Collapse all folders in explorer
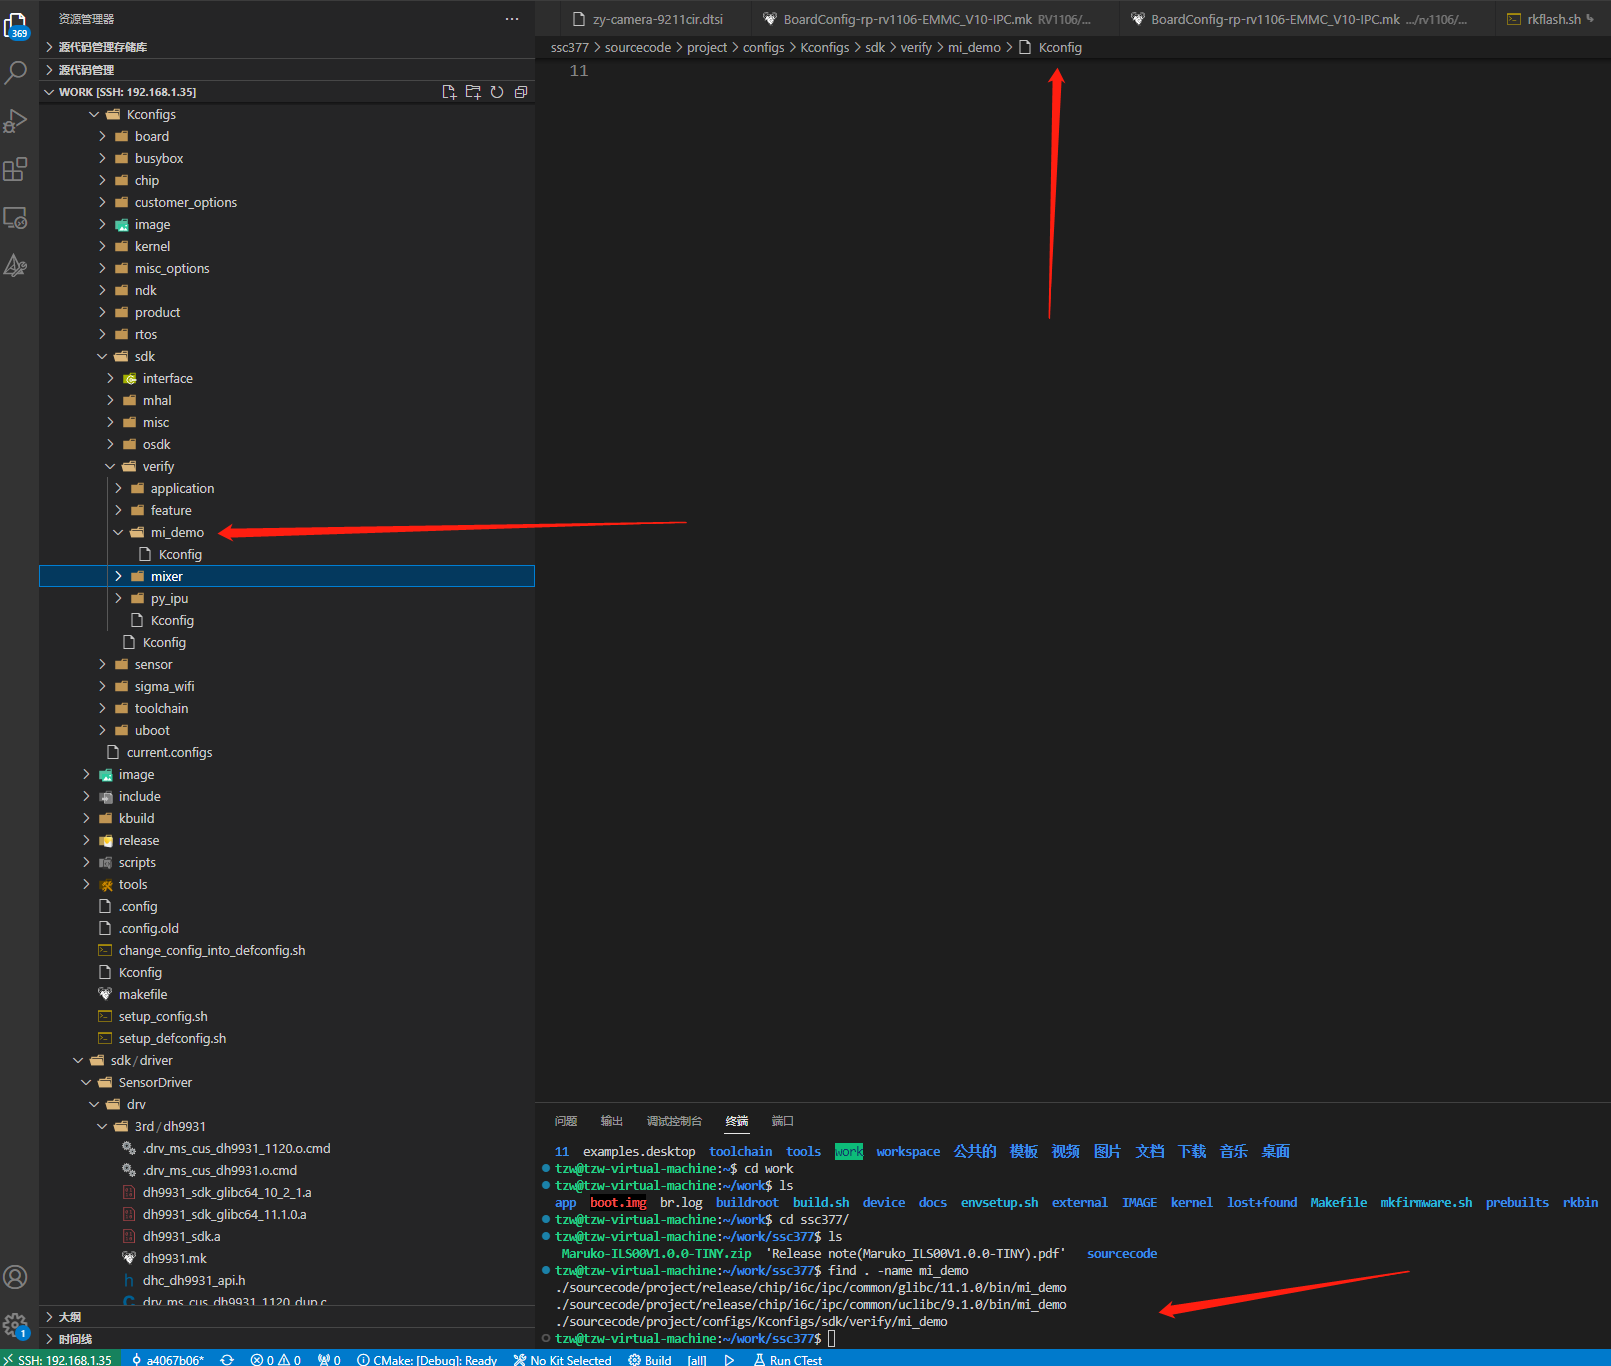This screenshot has height=1366, width=1611. (521, 92)
